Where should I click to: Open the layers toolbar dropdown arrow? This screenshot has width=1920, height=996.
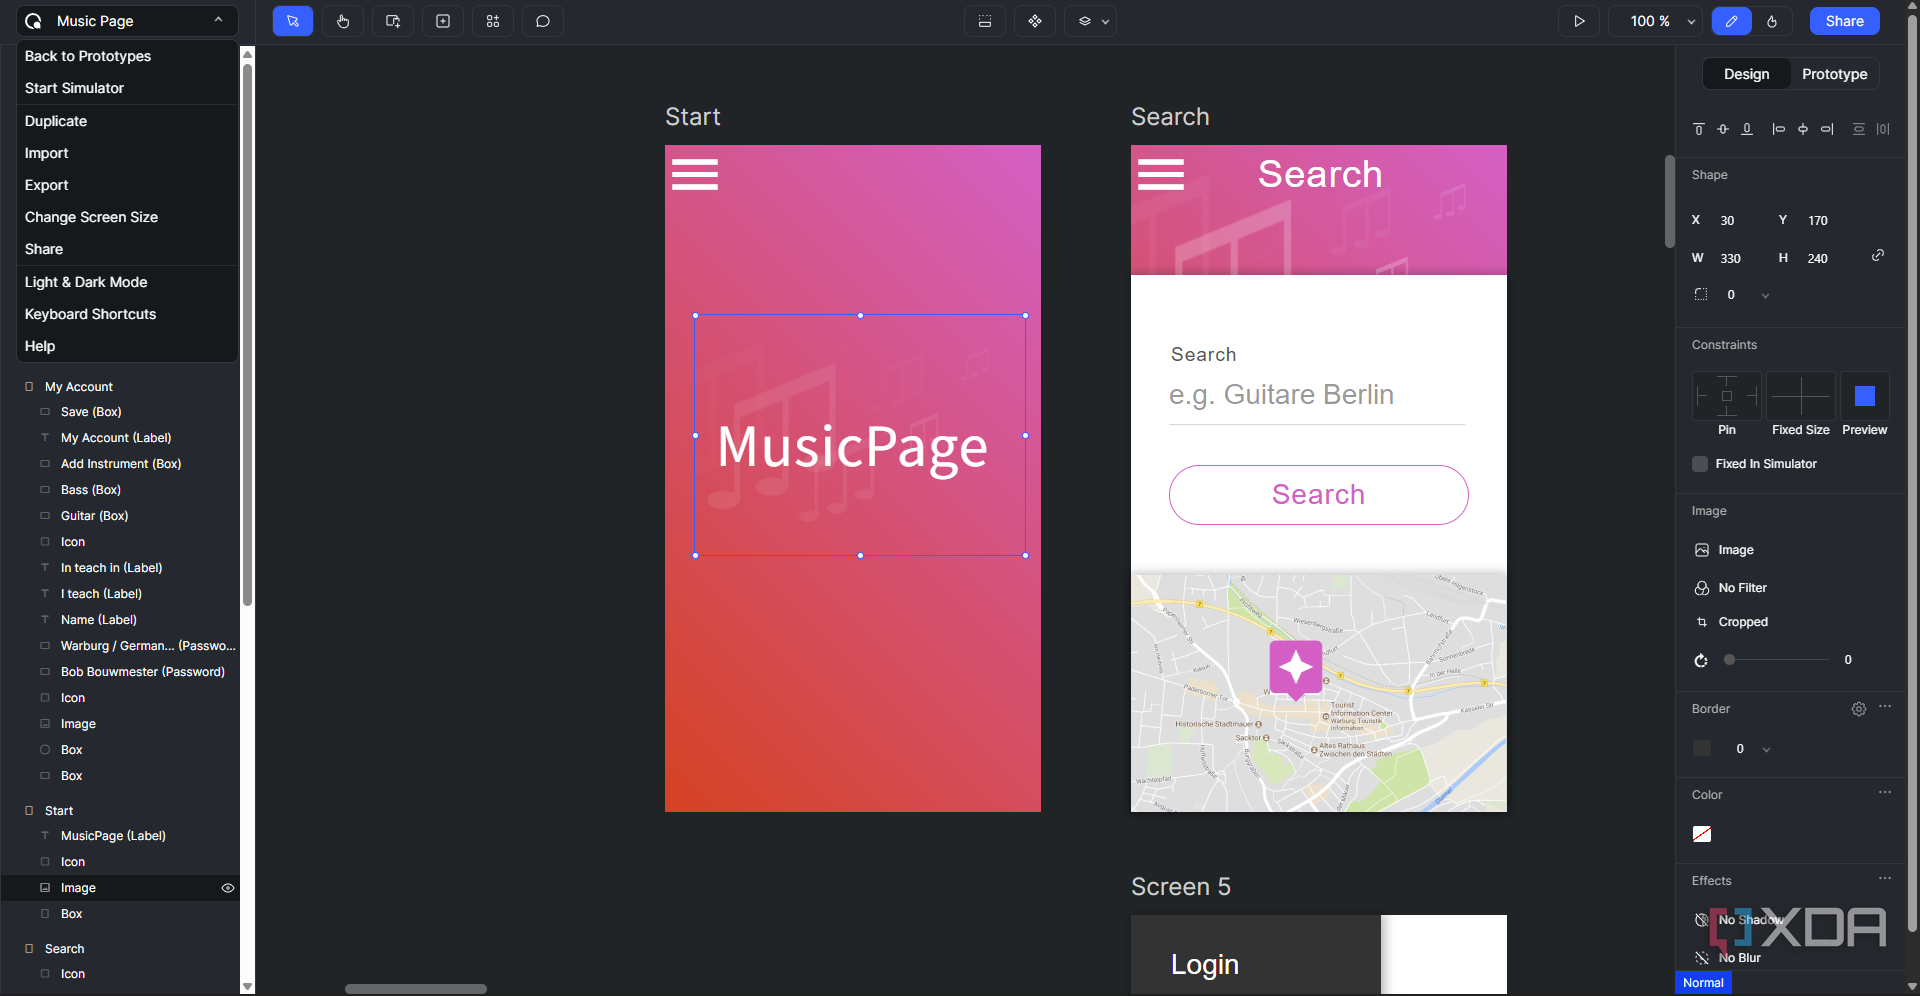click(1106, 22)
